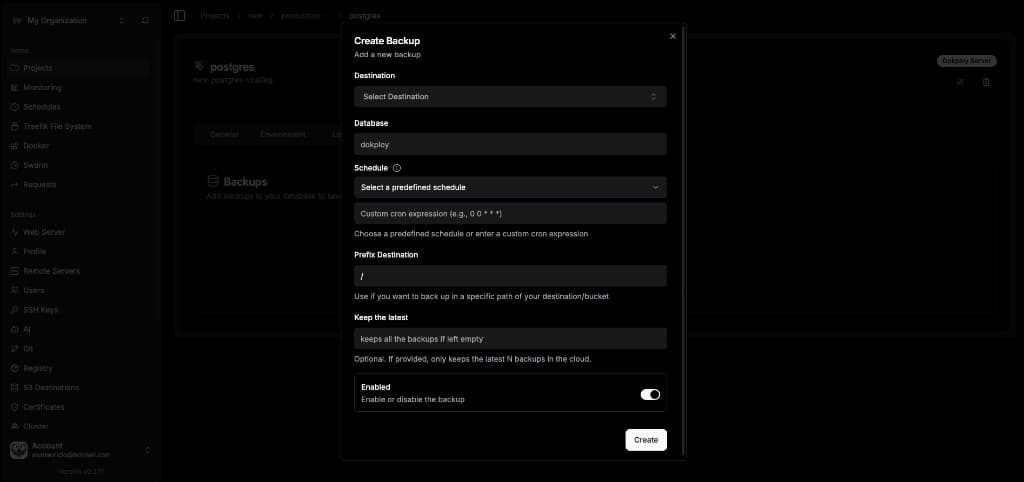Viewport: 1024px width, 482px height.
Task: Close the Create Backup dialog
Action: pos(673,37)
